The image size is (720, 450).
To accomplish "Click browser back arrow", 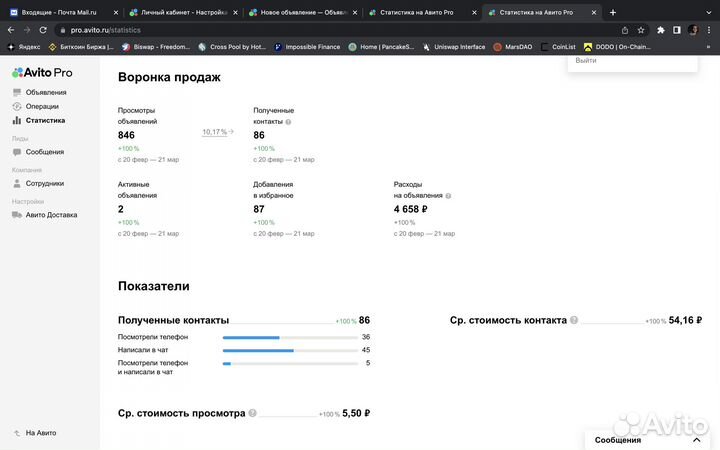I will [11, 30].
